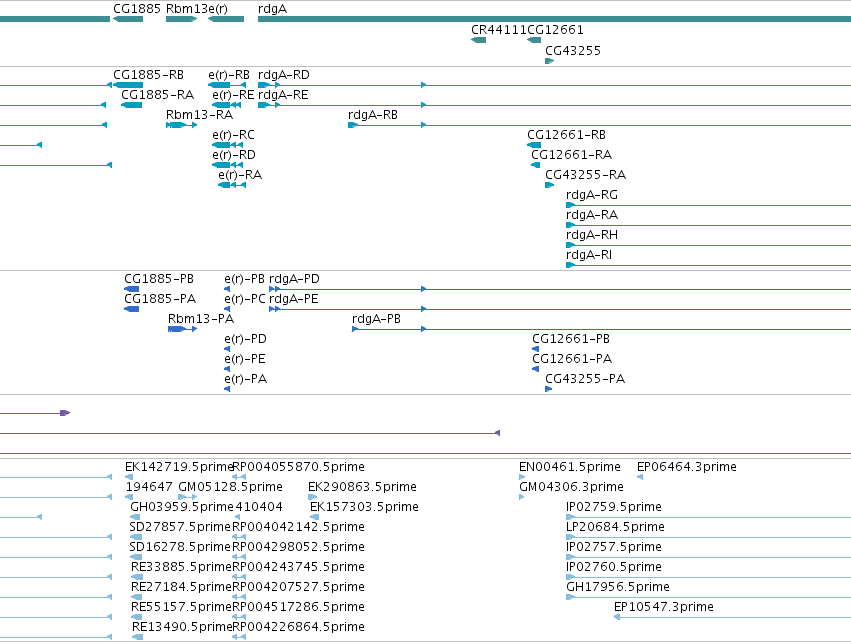The height and width of the screenshot is (642, 851).
Task: Select the CG1885-PA protein label
Action: [160, 298]
